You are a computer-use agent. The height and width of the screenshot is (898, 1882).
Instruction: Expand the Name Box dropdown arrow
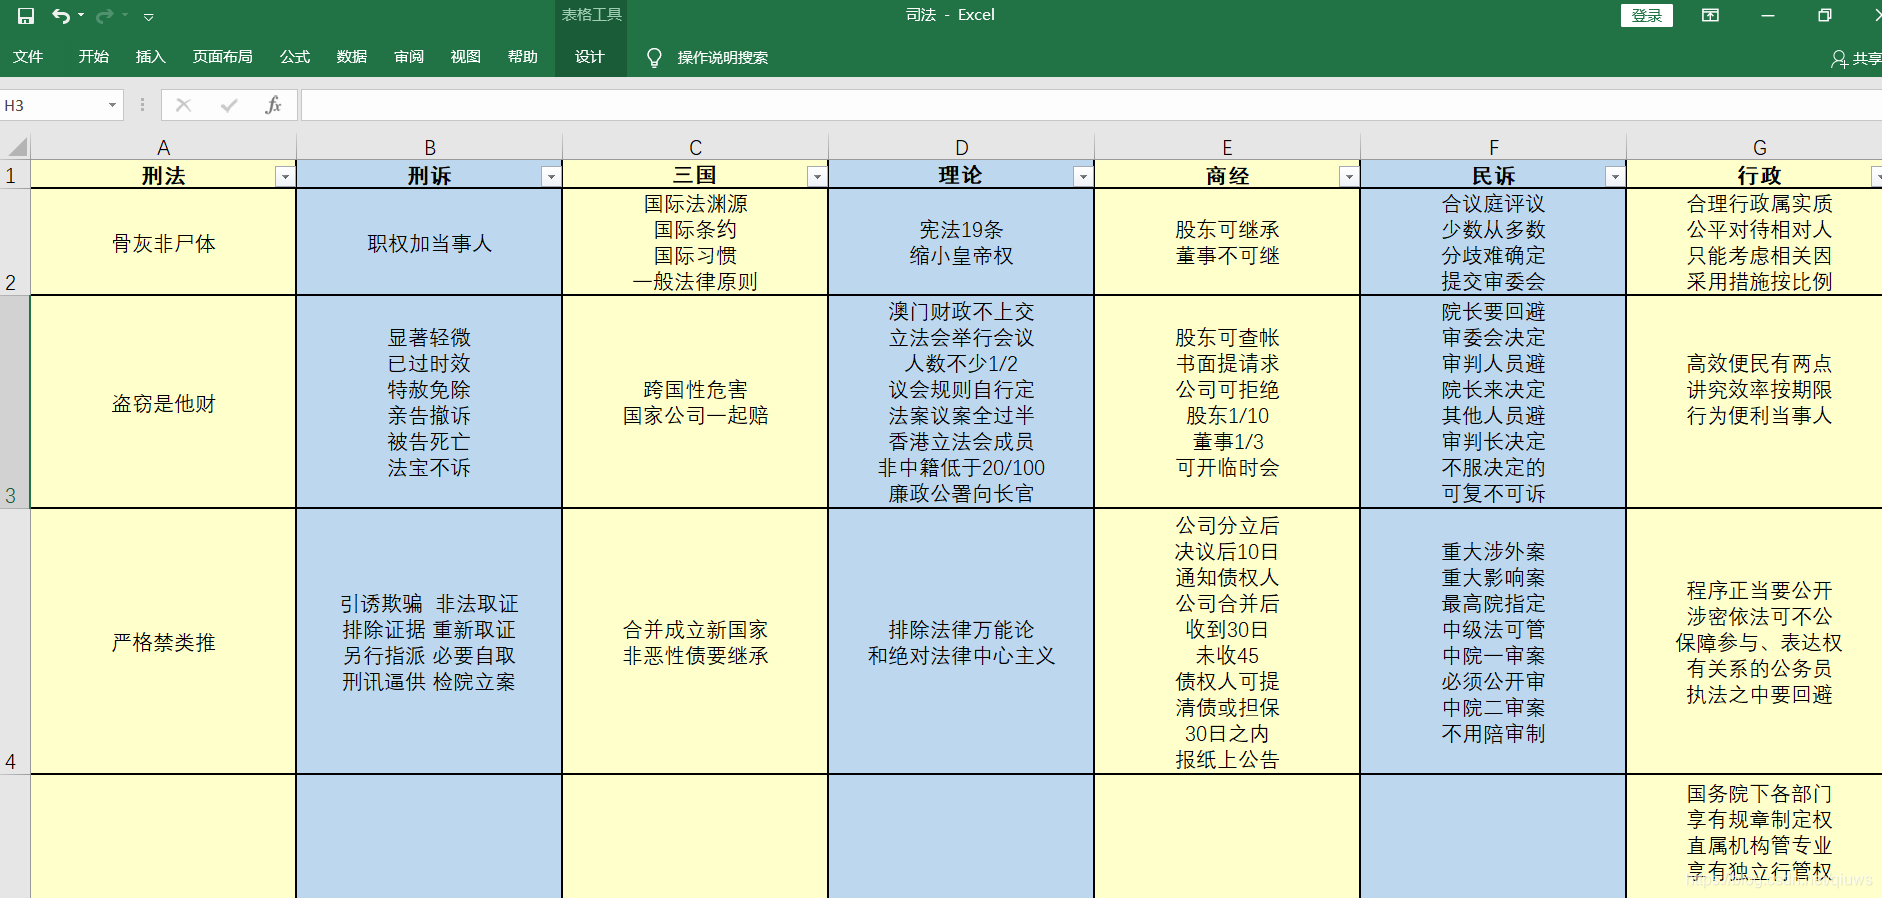click(x=112, y=105)
